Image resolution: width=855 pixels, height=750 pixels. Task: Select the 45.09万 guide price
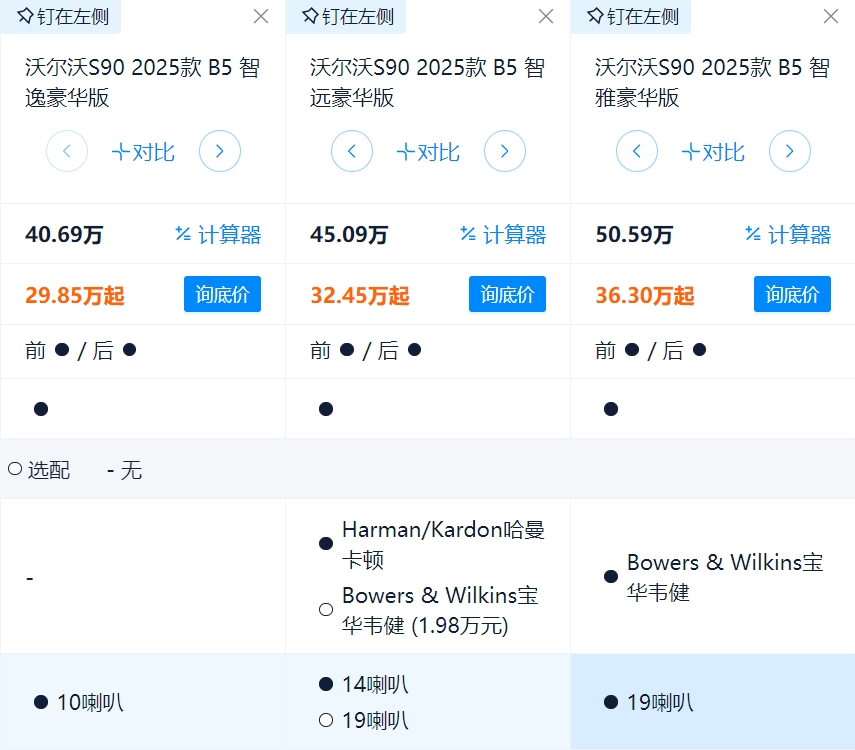[349, 235]
